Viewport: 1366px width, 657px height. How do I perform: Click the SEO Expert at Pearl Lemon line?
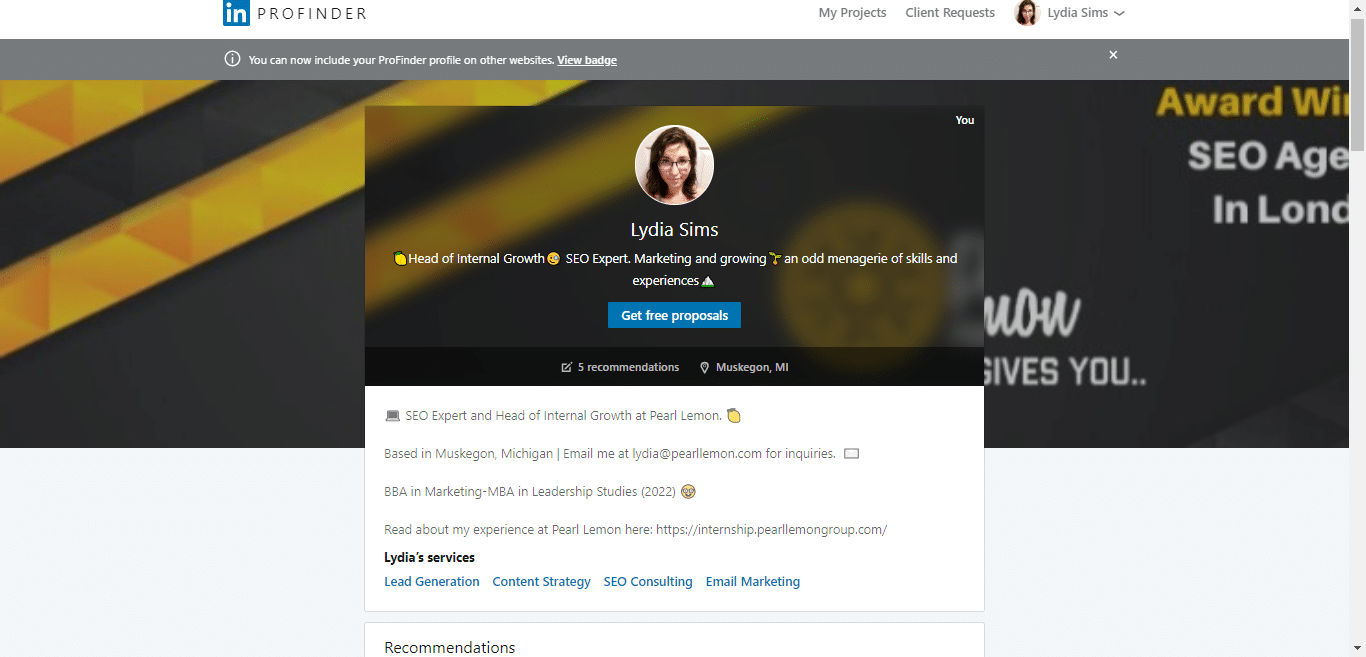tap(563, 415)
